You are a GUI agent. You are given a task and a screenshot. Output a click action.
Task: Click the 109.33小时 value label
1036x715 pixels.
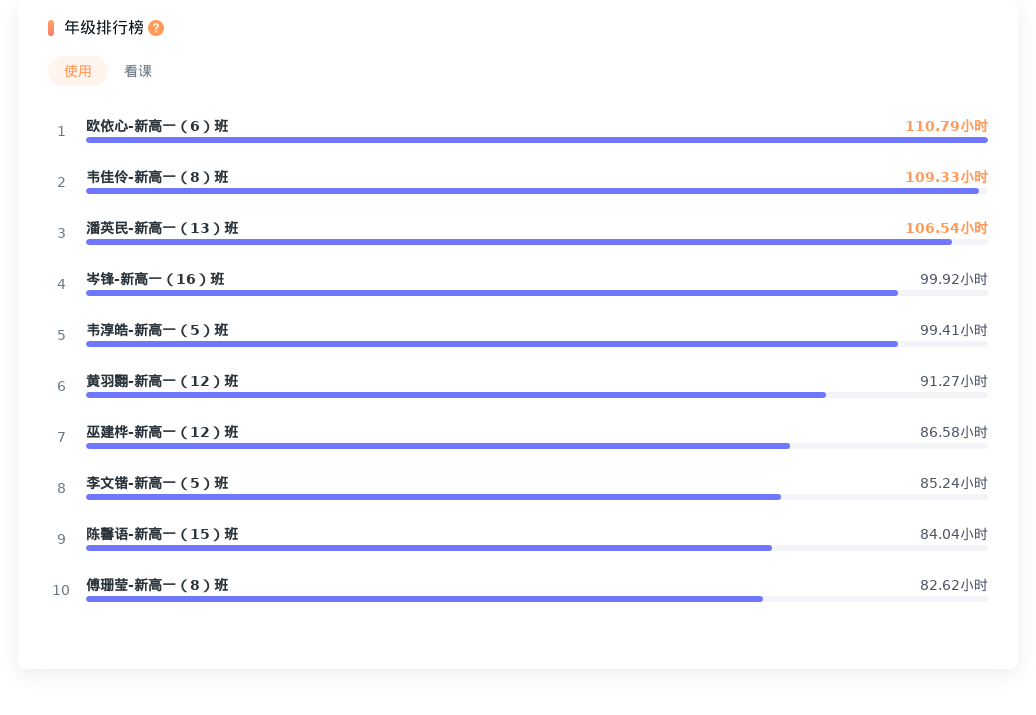(946, 177)
